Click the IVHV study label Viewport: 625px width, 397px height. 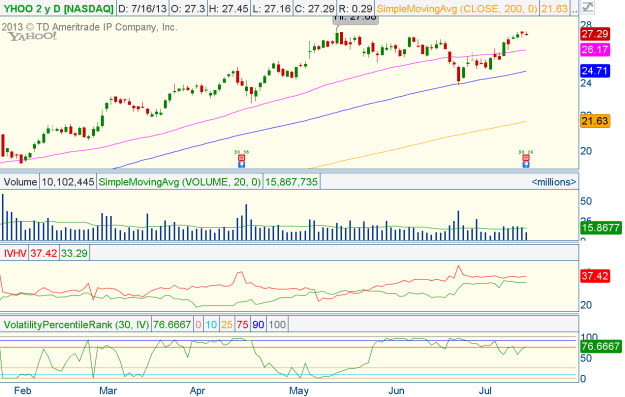click(x=15, y=253)
